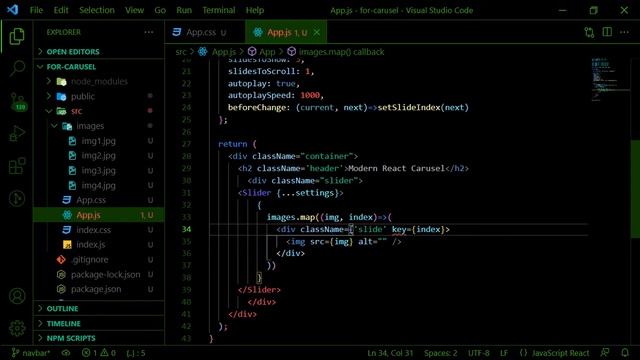
Task: Open the Accounts menu icon
Action: pos(17,296)
